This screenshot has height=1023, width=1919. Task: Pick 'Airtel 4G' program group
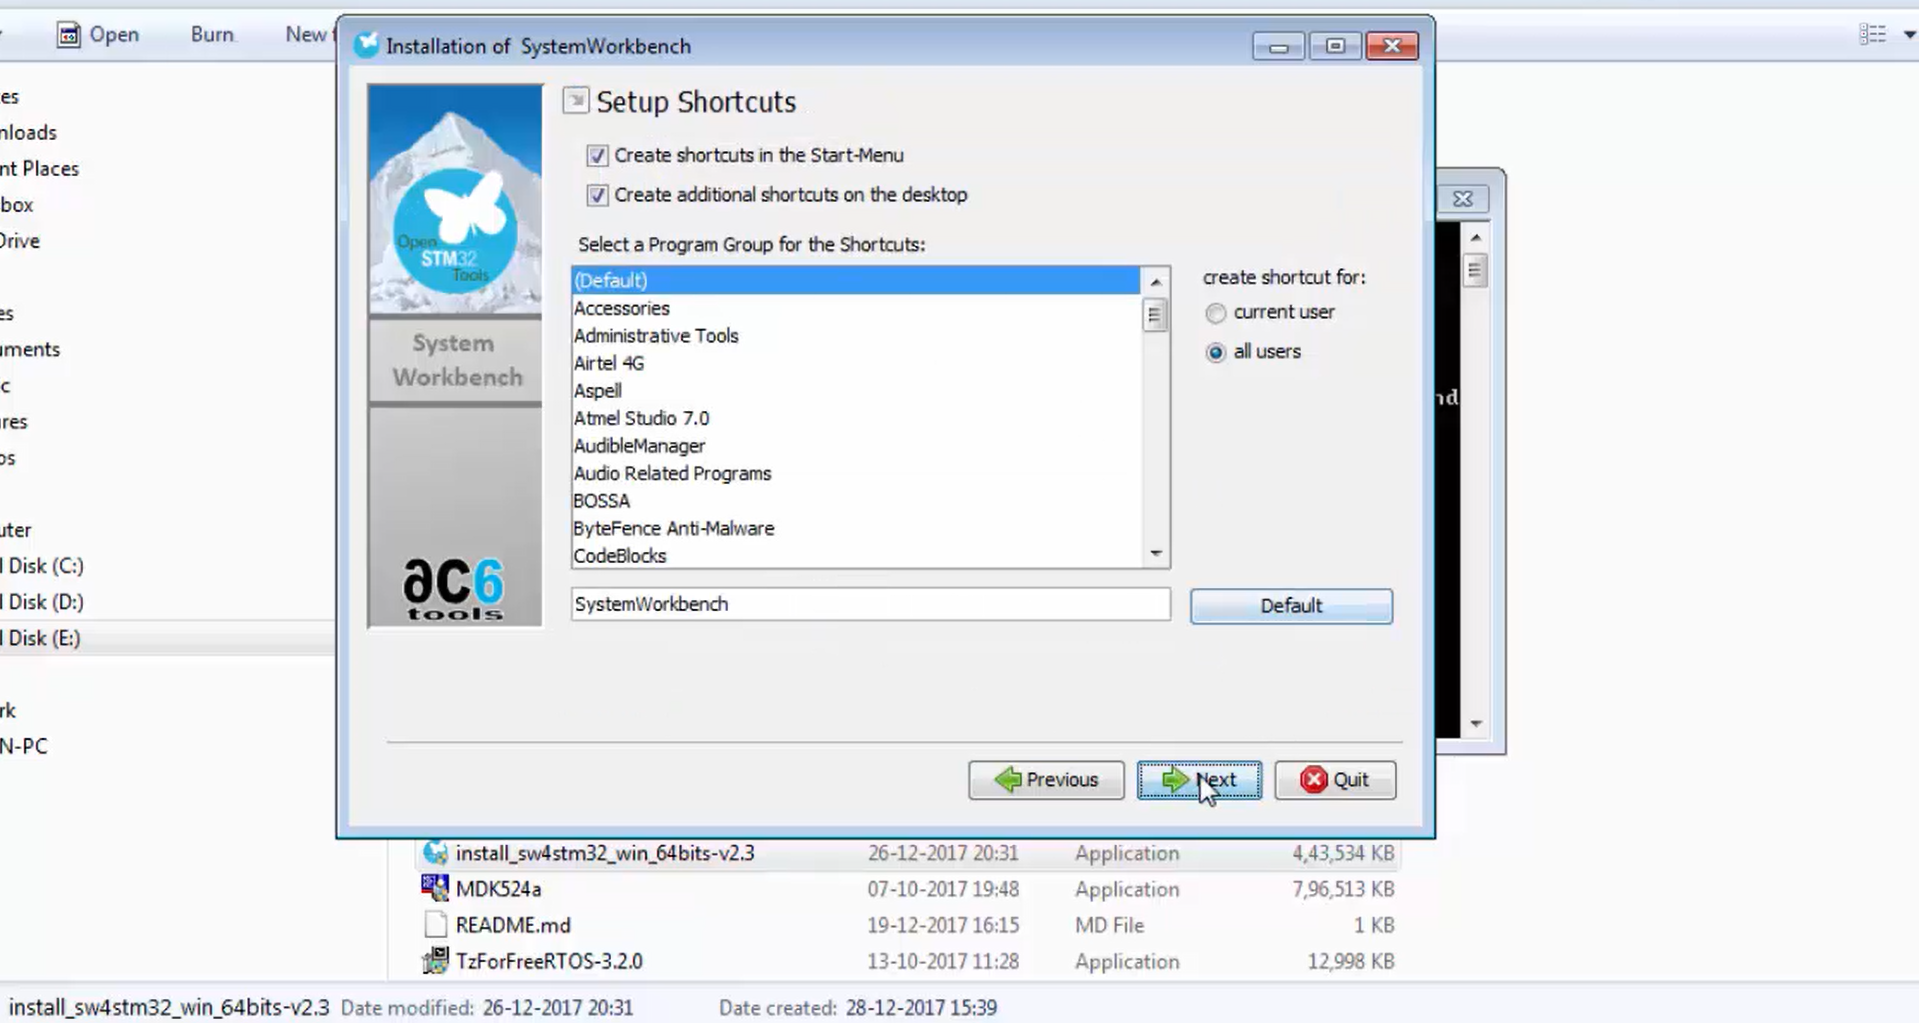855,363
